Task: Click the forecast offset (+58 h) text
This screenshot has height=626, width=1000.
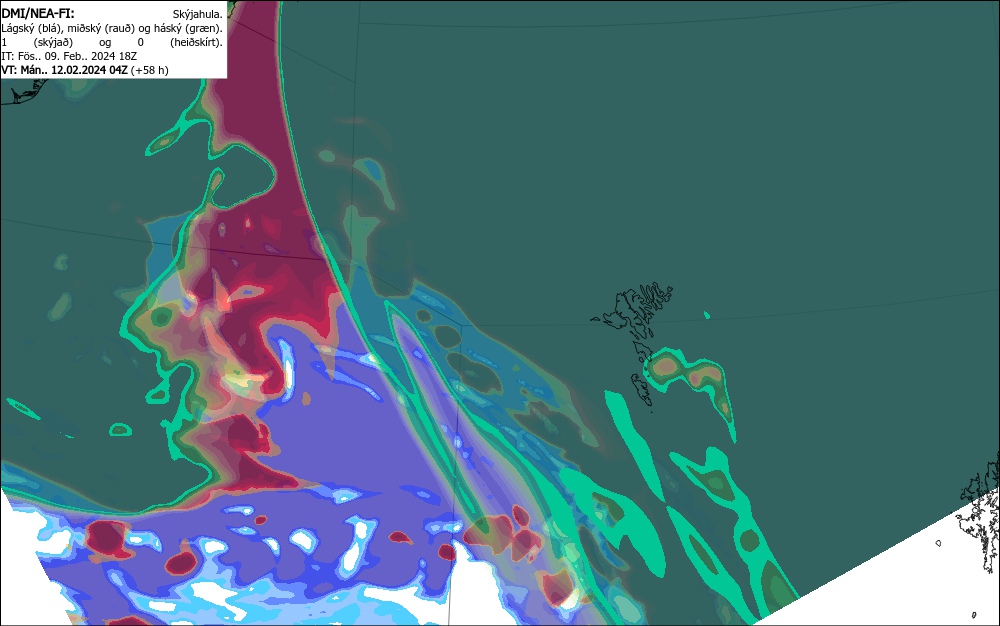Action: tap(150, 70)
